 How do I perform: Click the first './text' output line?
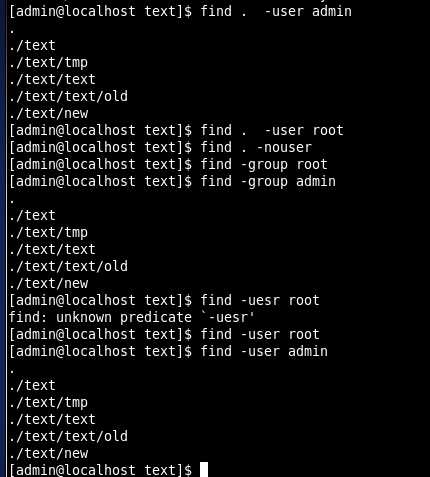(x=32, y=45)
